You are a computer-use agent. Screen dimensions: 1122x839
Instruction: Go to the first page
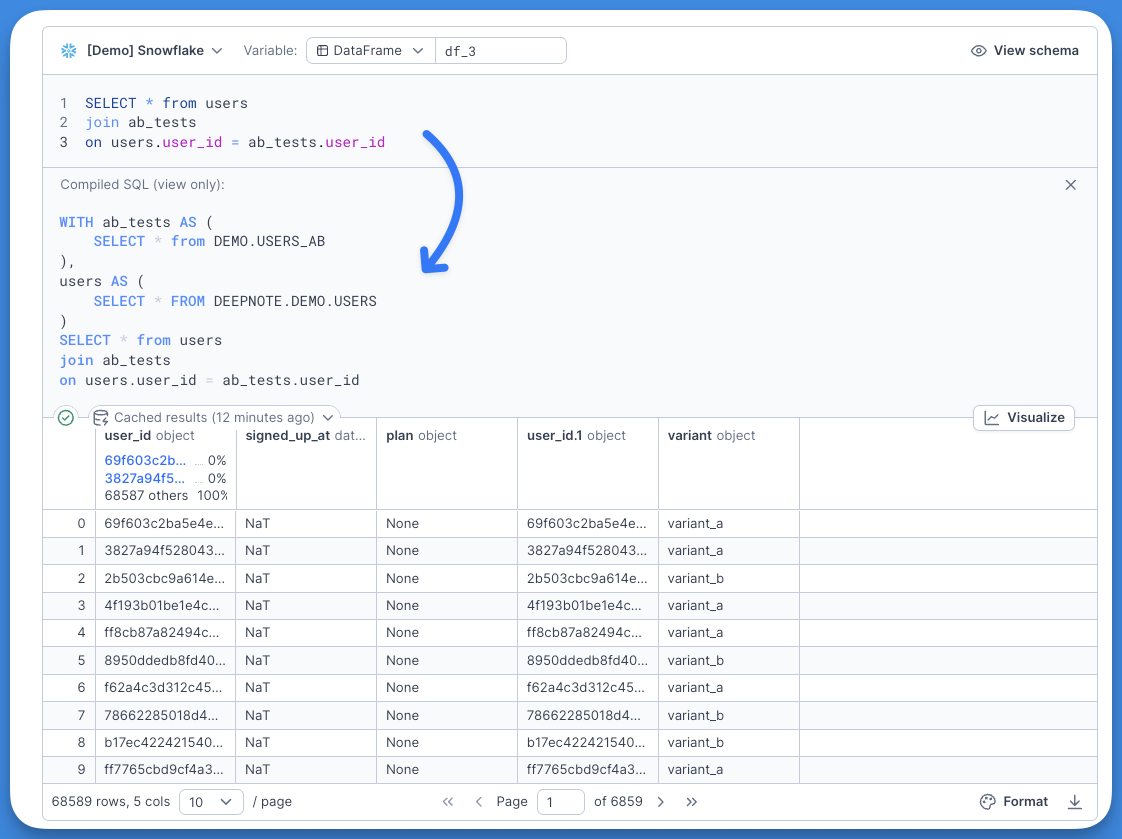click(448, 802)
